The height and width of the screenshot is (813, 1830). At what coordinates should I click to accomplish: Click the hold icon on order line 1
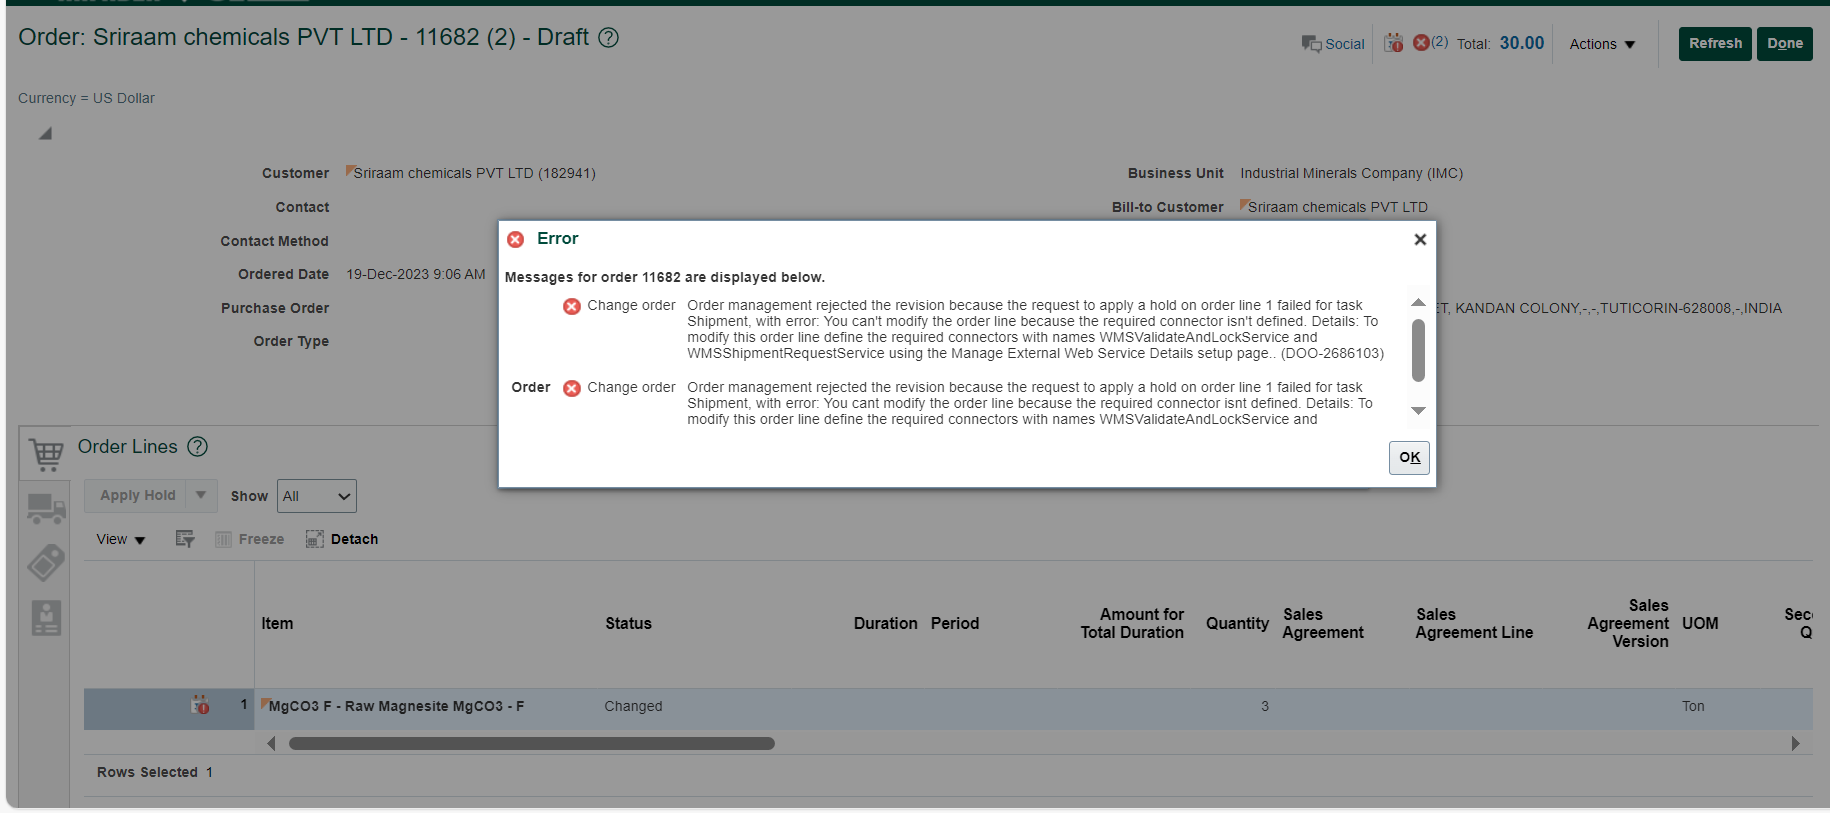point(201,705)
